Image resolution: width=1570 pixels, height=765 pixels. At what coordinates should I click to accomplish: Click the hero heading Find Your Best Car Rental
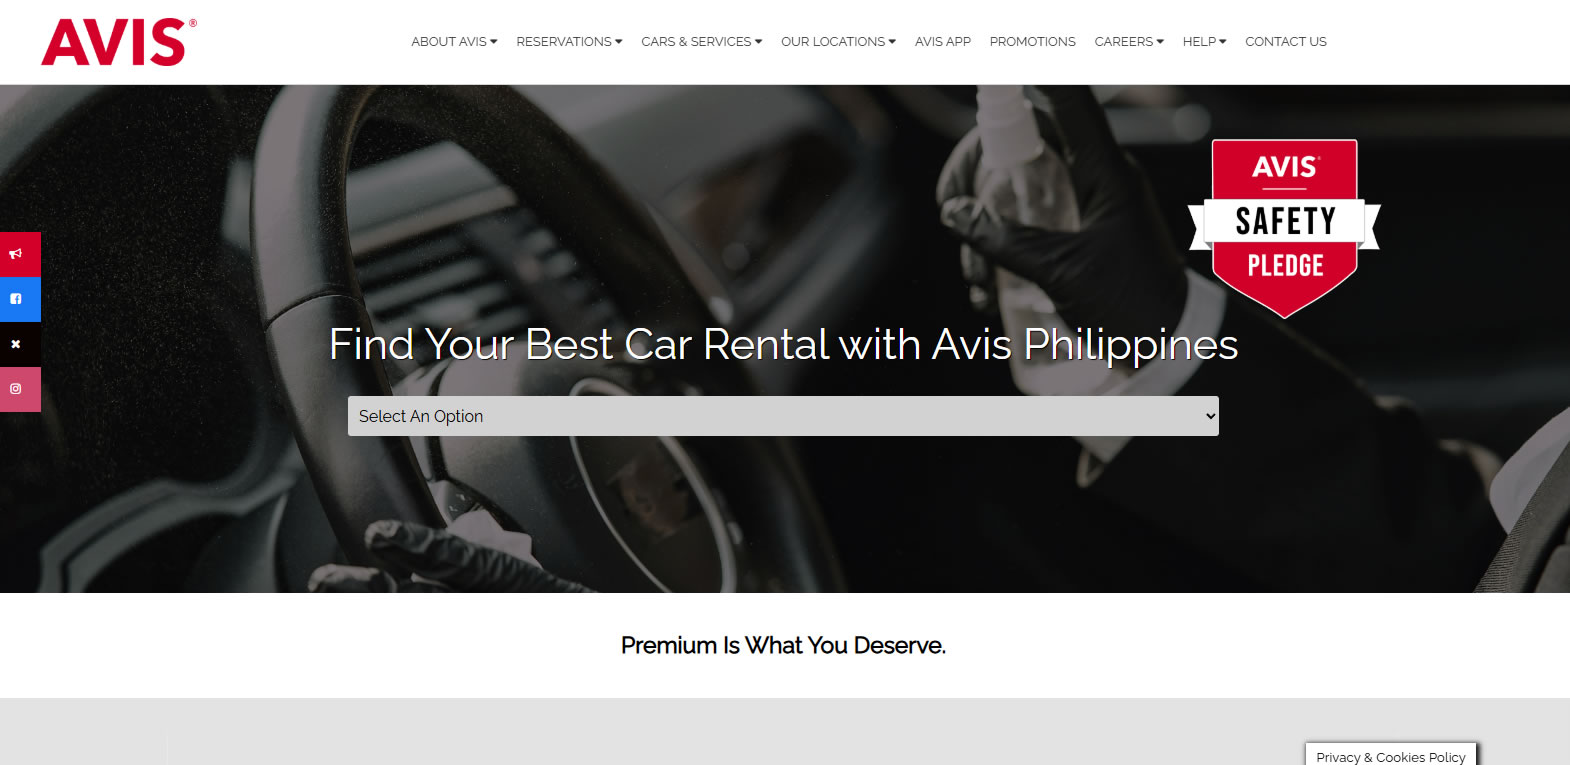tap(784, 345)
